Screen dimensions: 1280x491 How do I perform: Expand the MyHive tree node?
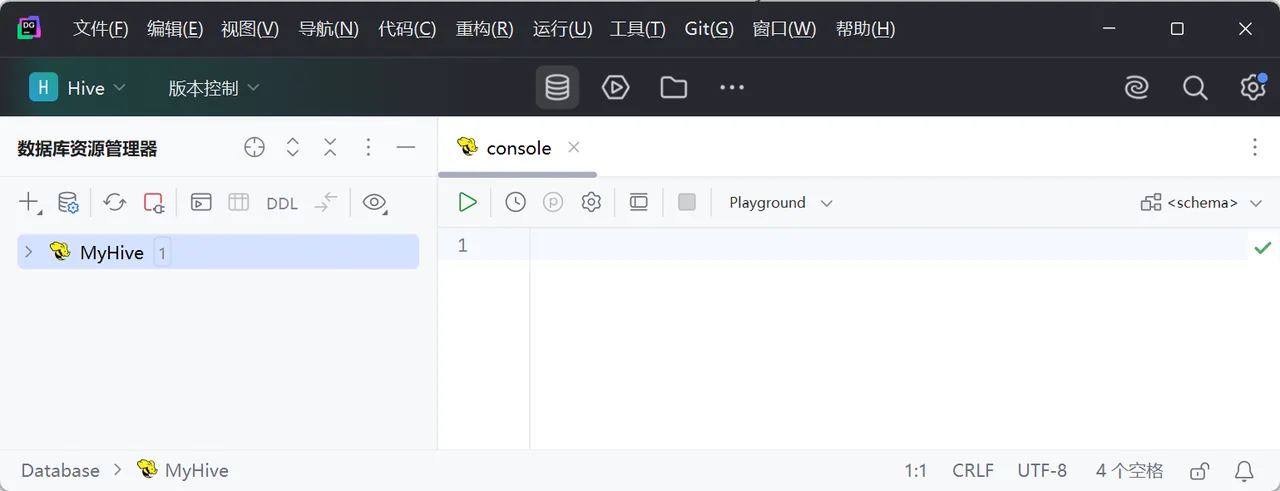tap(28, 252)
